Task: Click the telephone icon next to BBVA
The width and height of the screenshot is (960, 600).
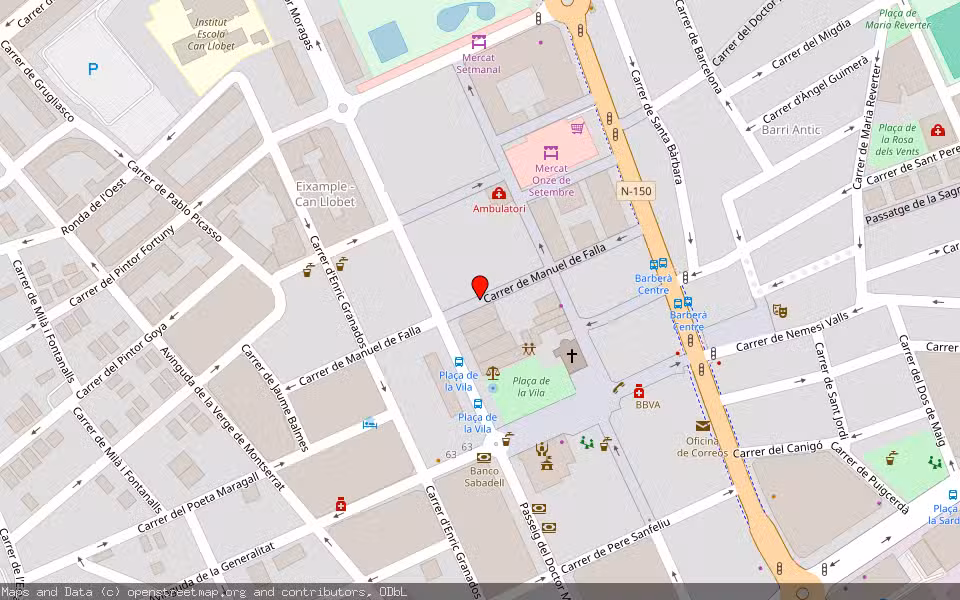Action: tap(617, 388)
